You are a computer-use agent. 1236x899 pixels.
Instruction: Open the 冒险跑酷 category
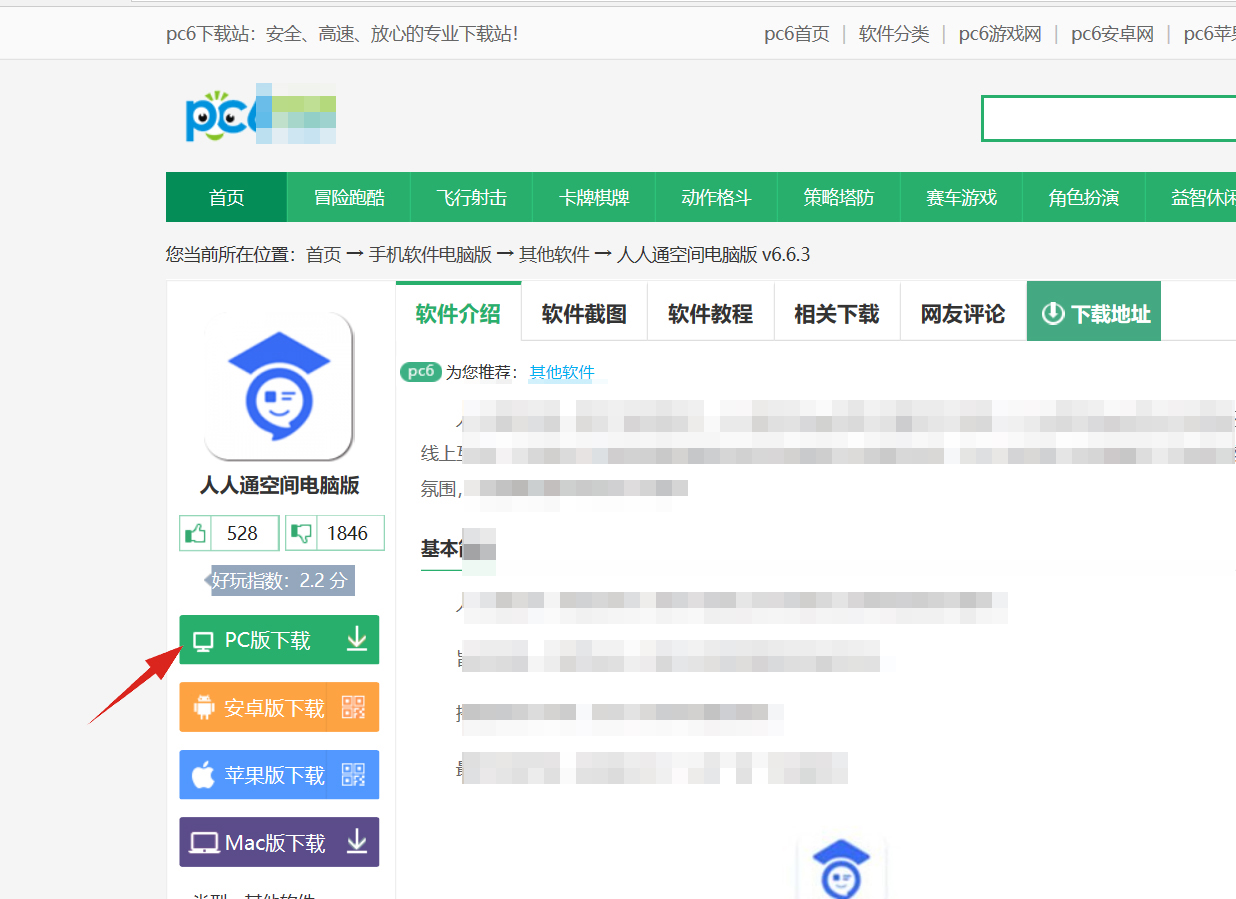(349, 197)
